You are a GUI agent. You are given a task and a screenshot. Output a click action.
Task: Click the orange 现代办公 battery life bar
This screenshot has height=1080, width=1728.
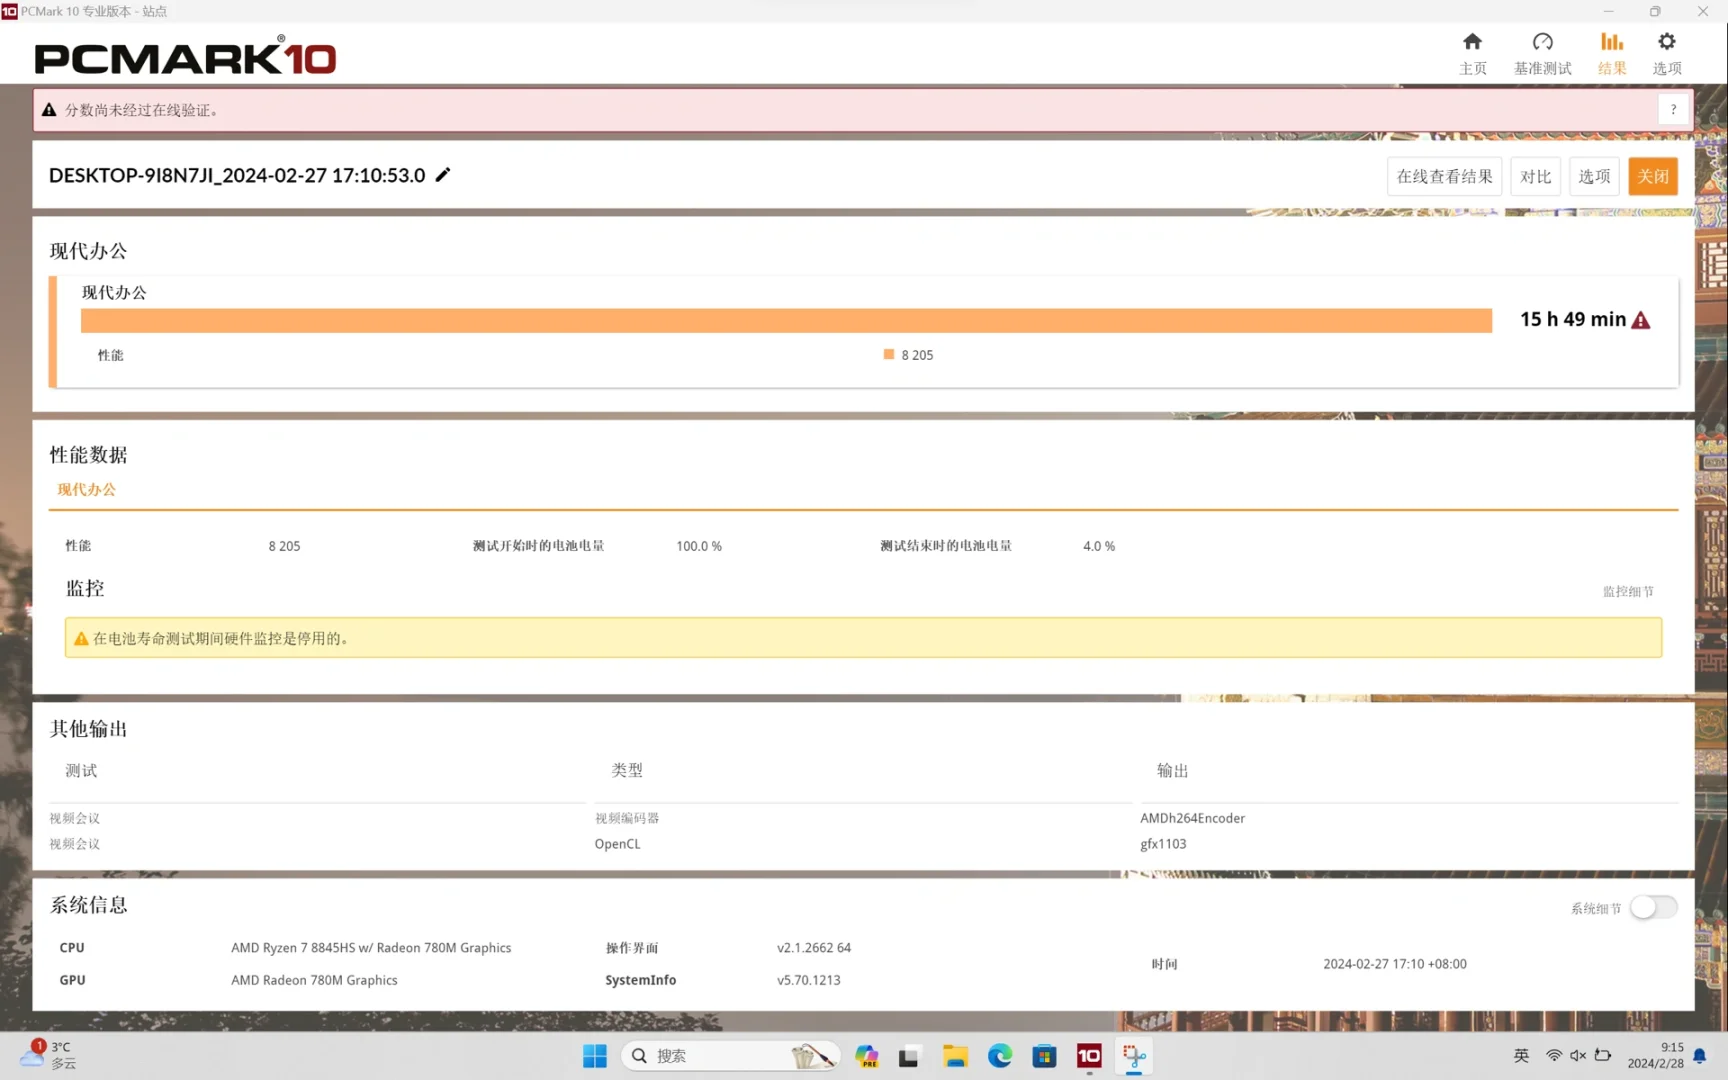pyautogui.click(x=786, y=320)
